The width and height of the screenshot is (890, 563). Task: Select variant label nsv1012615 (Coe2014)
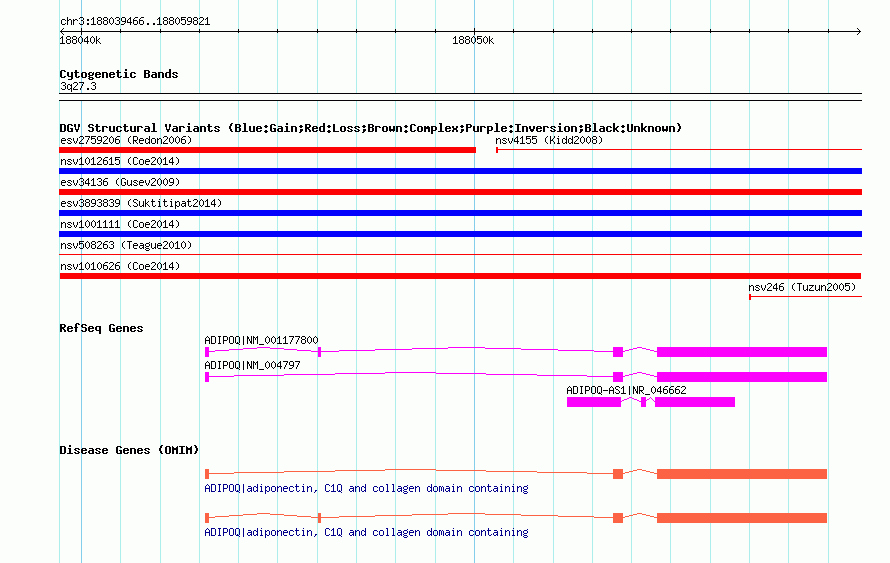pyautogui.click(x=120, y=161)
